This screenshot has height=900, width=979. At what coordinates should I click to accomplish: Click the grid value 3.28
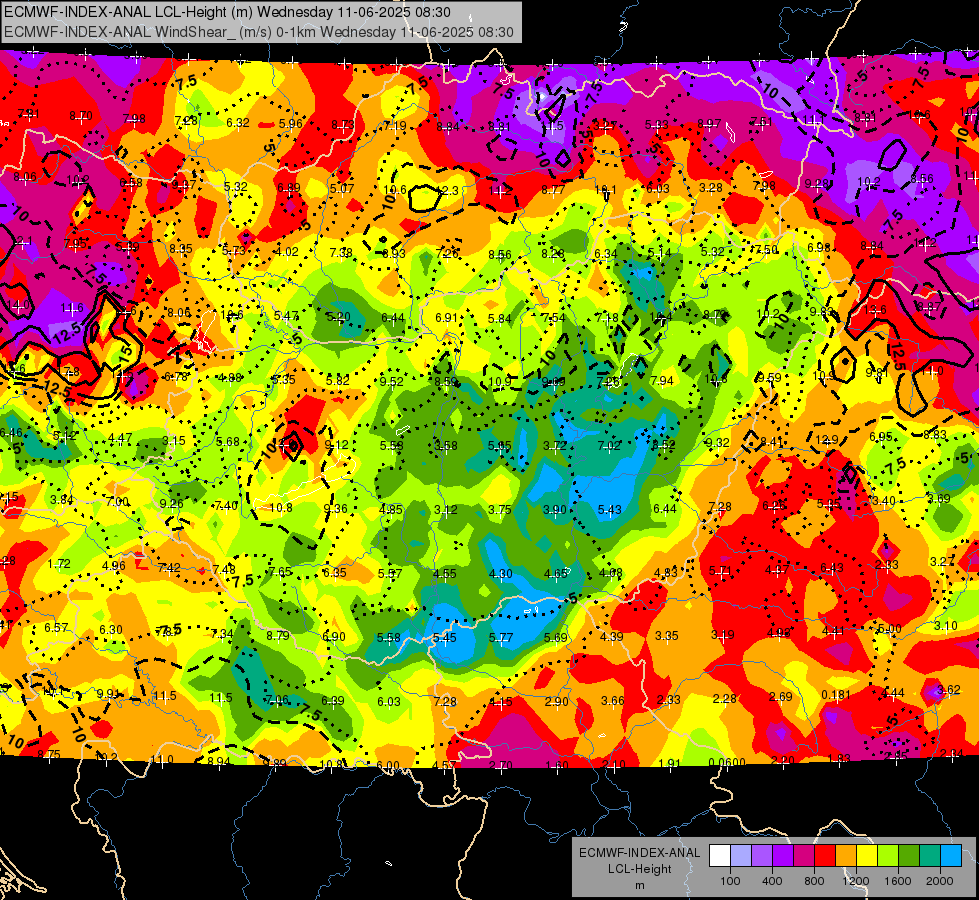(x=711, y=188)
